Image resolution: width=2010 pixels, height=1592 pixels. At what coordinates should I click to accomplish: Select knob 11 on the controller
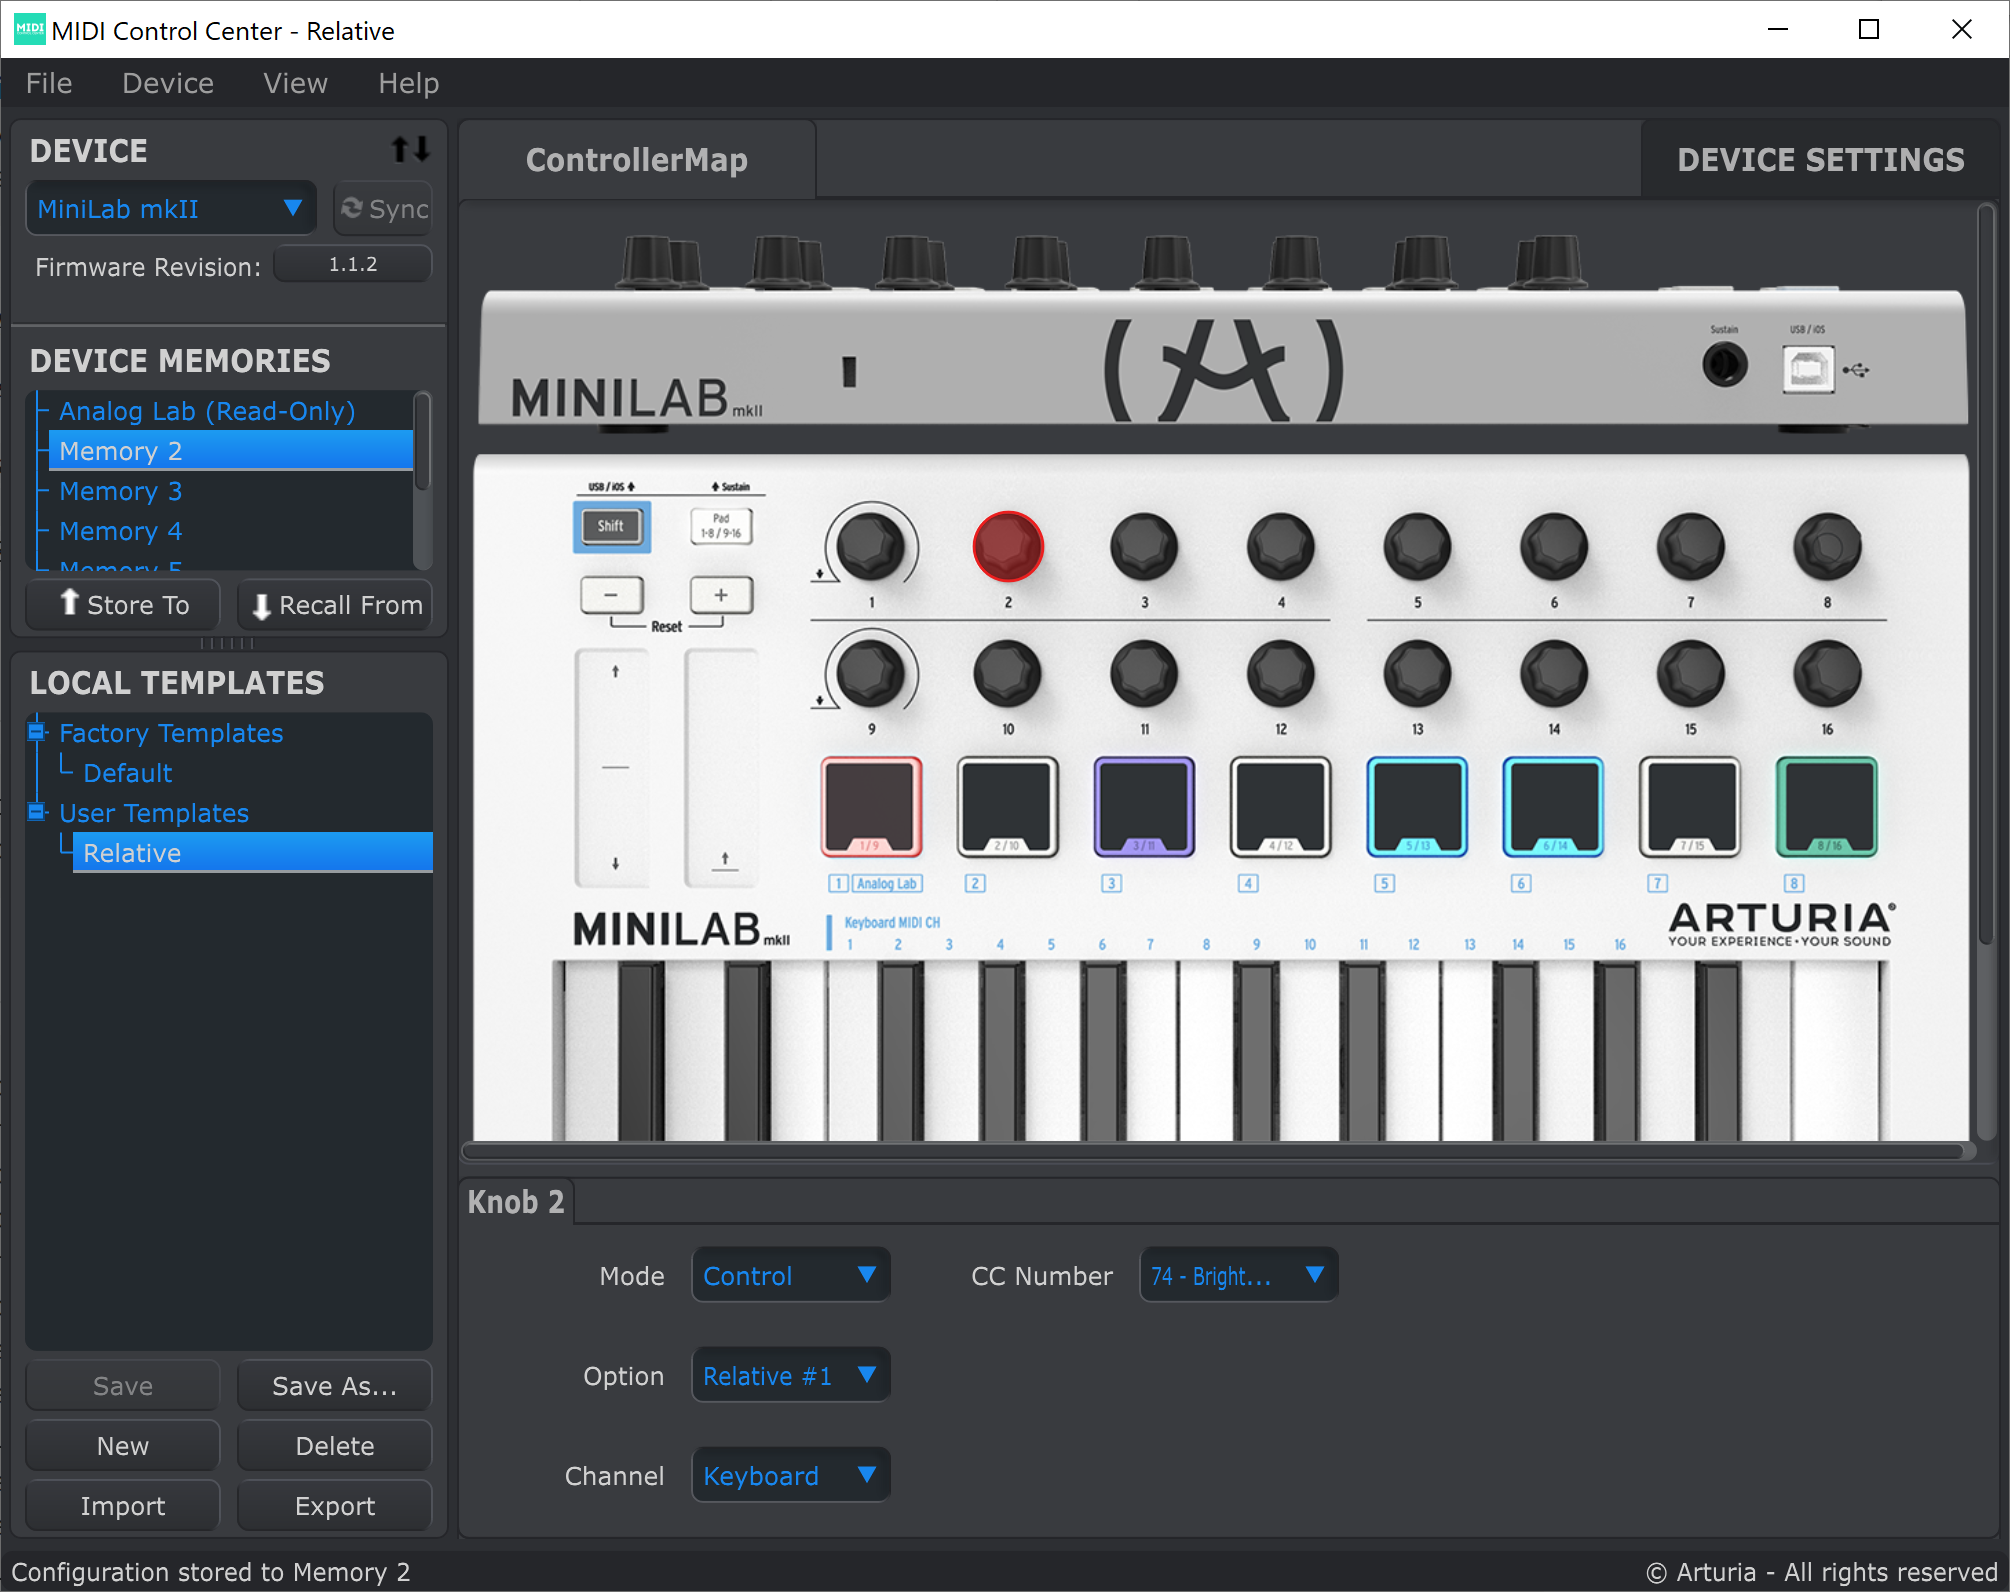(1144, 673)
